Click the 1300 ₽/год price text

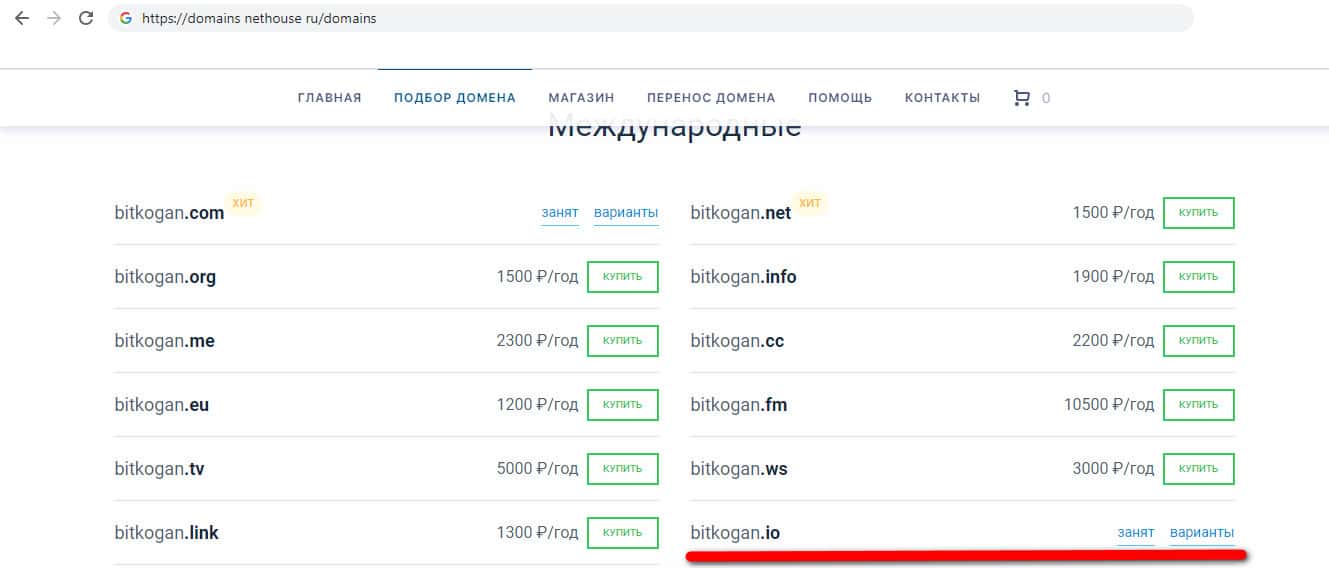pos(537,533)
